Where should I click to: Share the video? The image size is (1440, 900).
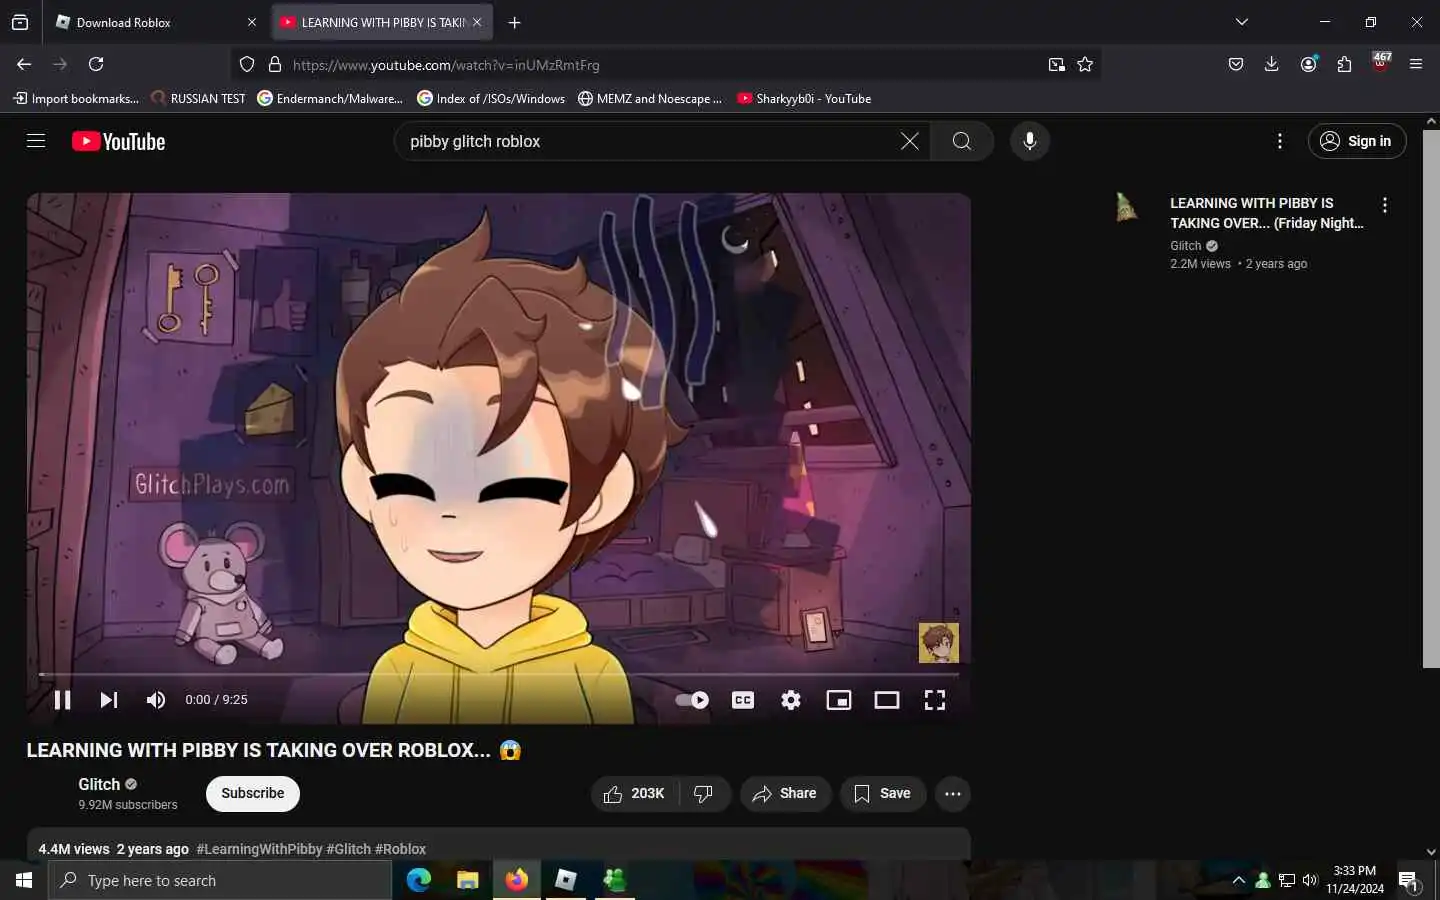click(x=785, y=794)
